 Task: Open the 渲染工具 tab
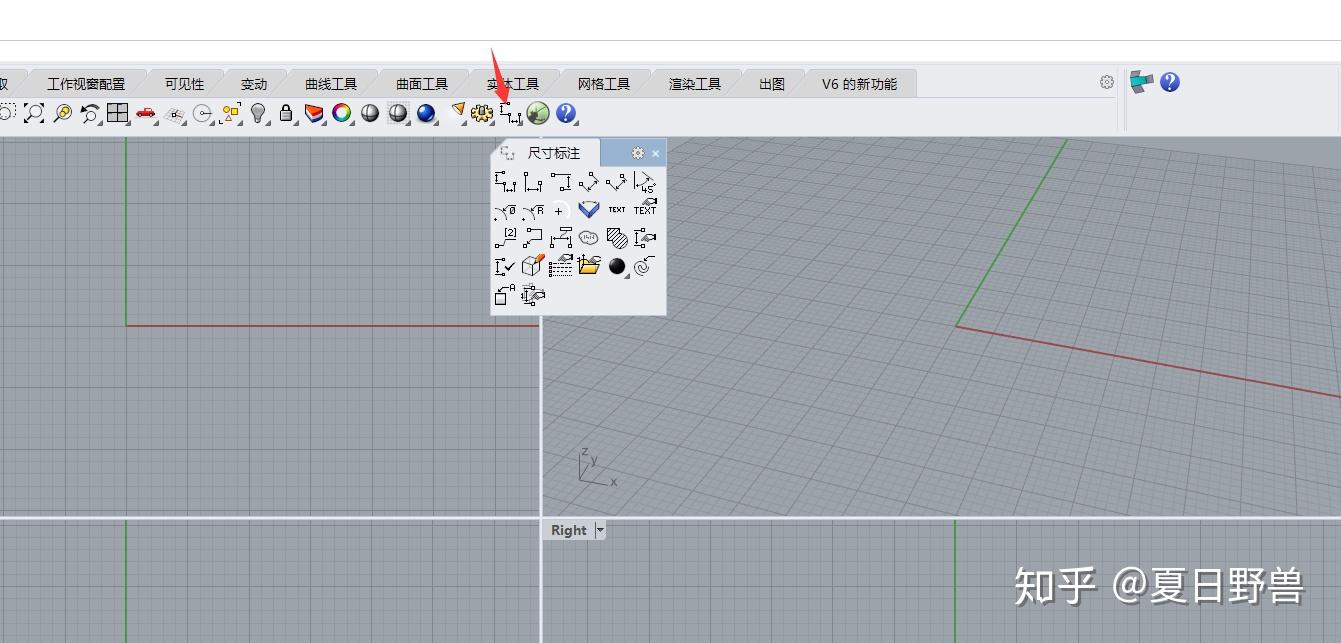pos(695,84)
